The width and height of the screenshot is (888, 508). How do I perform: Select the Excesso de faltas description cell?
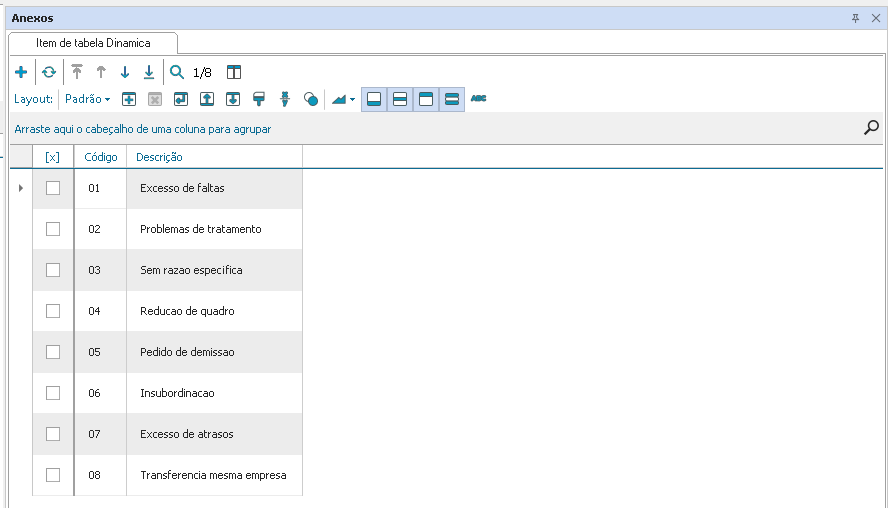click(x=215, y=188)
